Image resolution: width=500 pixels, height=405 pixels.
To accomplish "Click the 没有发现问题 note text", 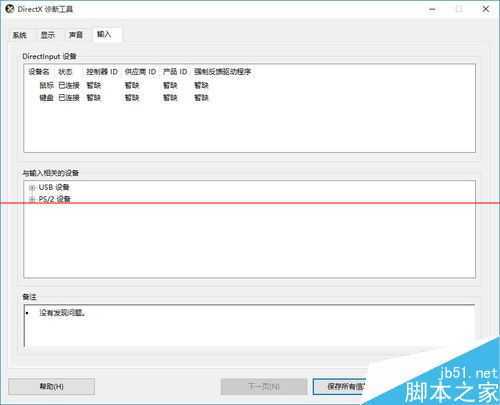I will click(x=63, y=313).
